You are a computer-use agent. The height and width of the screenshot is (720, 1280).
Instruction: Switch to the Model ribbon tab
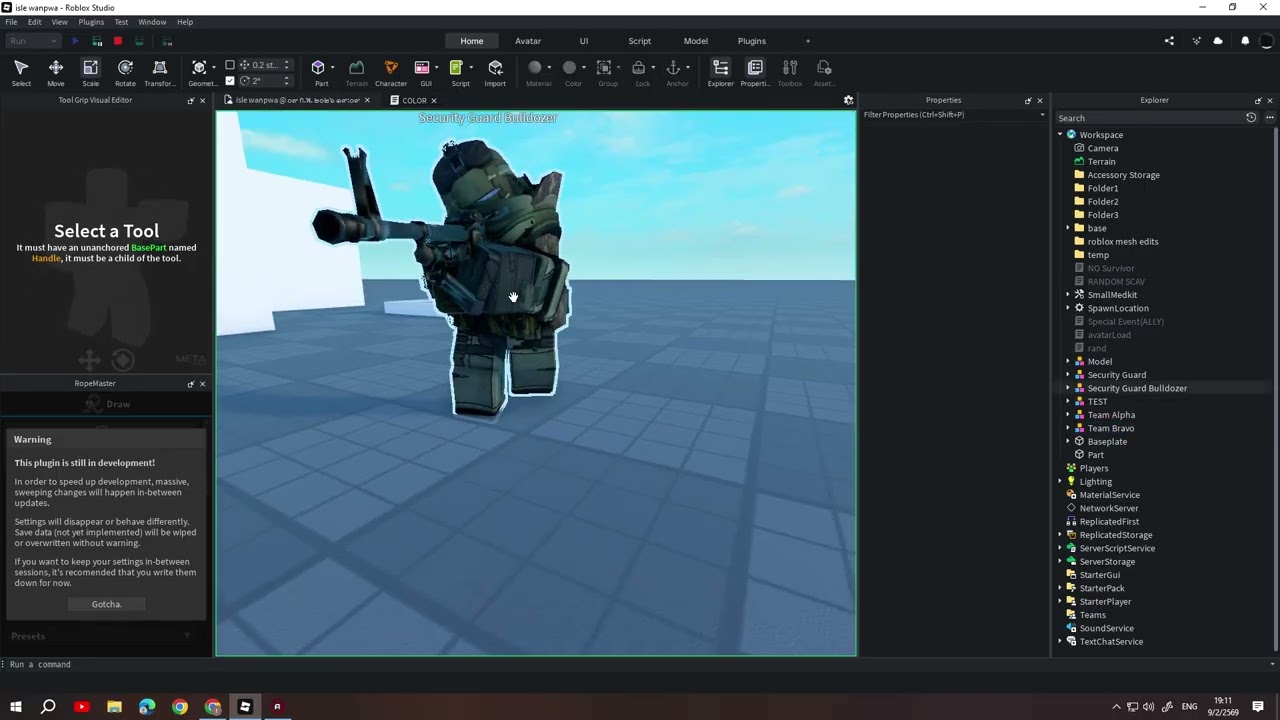click(x=696, y=41)
